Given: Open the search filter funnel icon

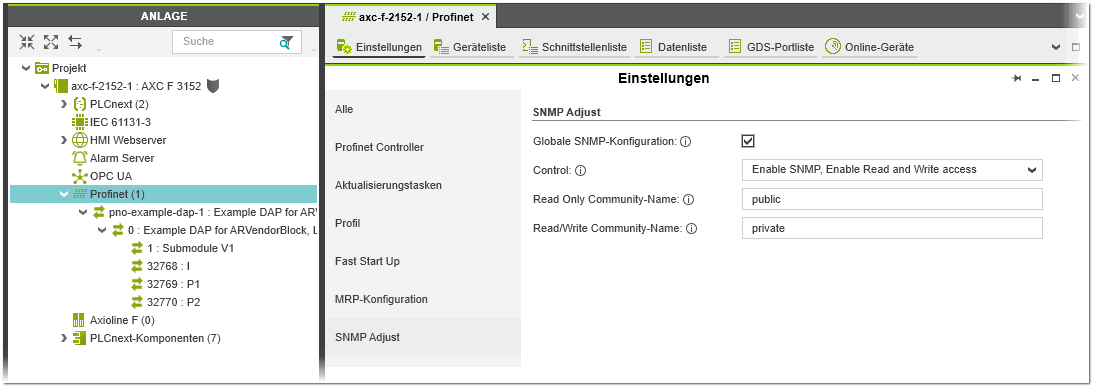Looking at the screenshot, I should pos(286,42).
